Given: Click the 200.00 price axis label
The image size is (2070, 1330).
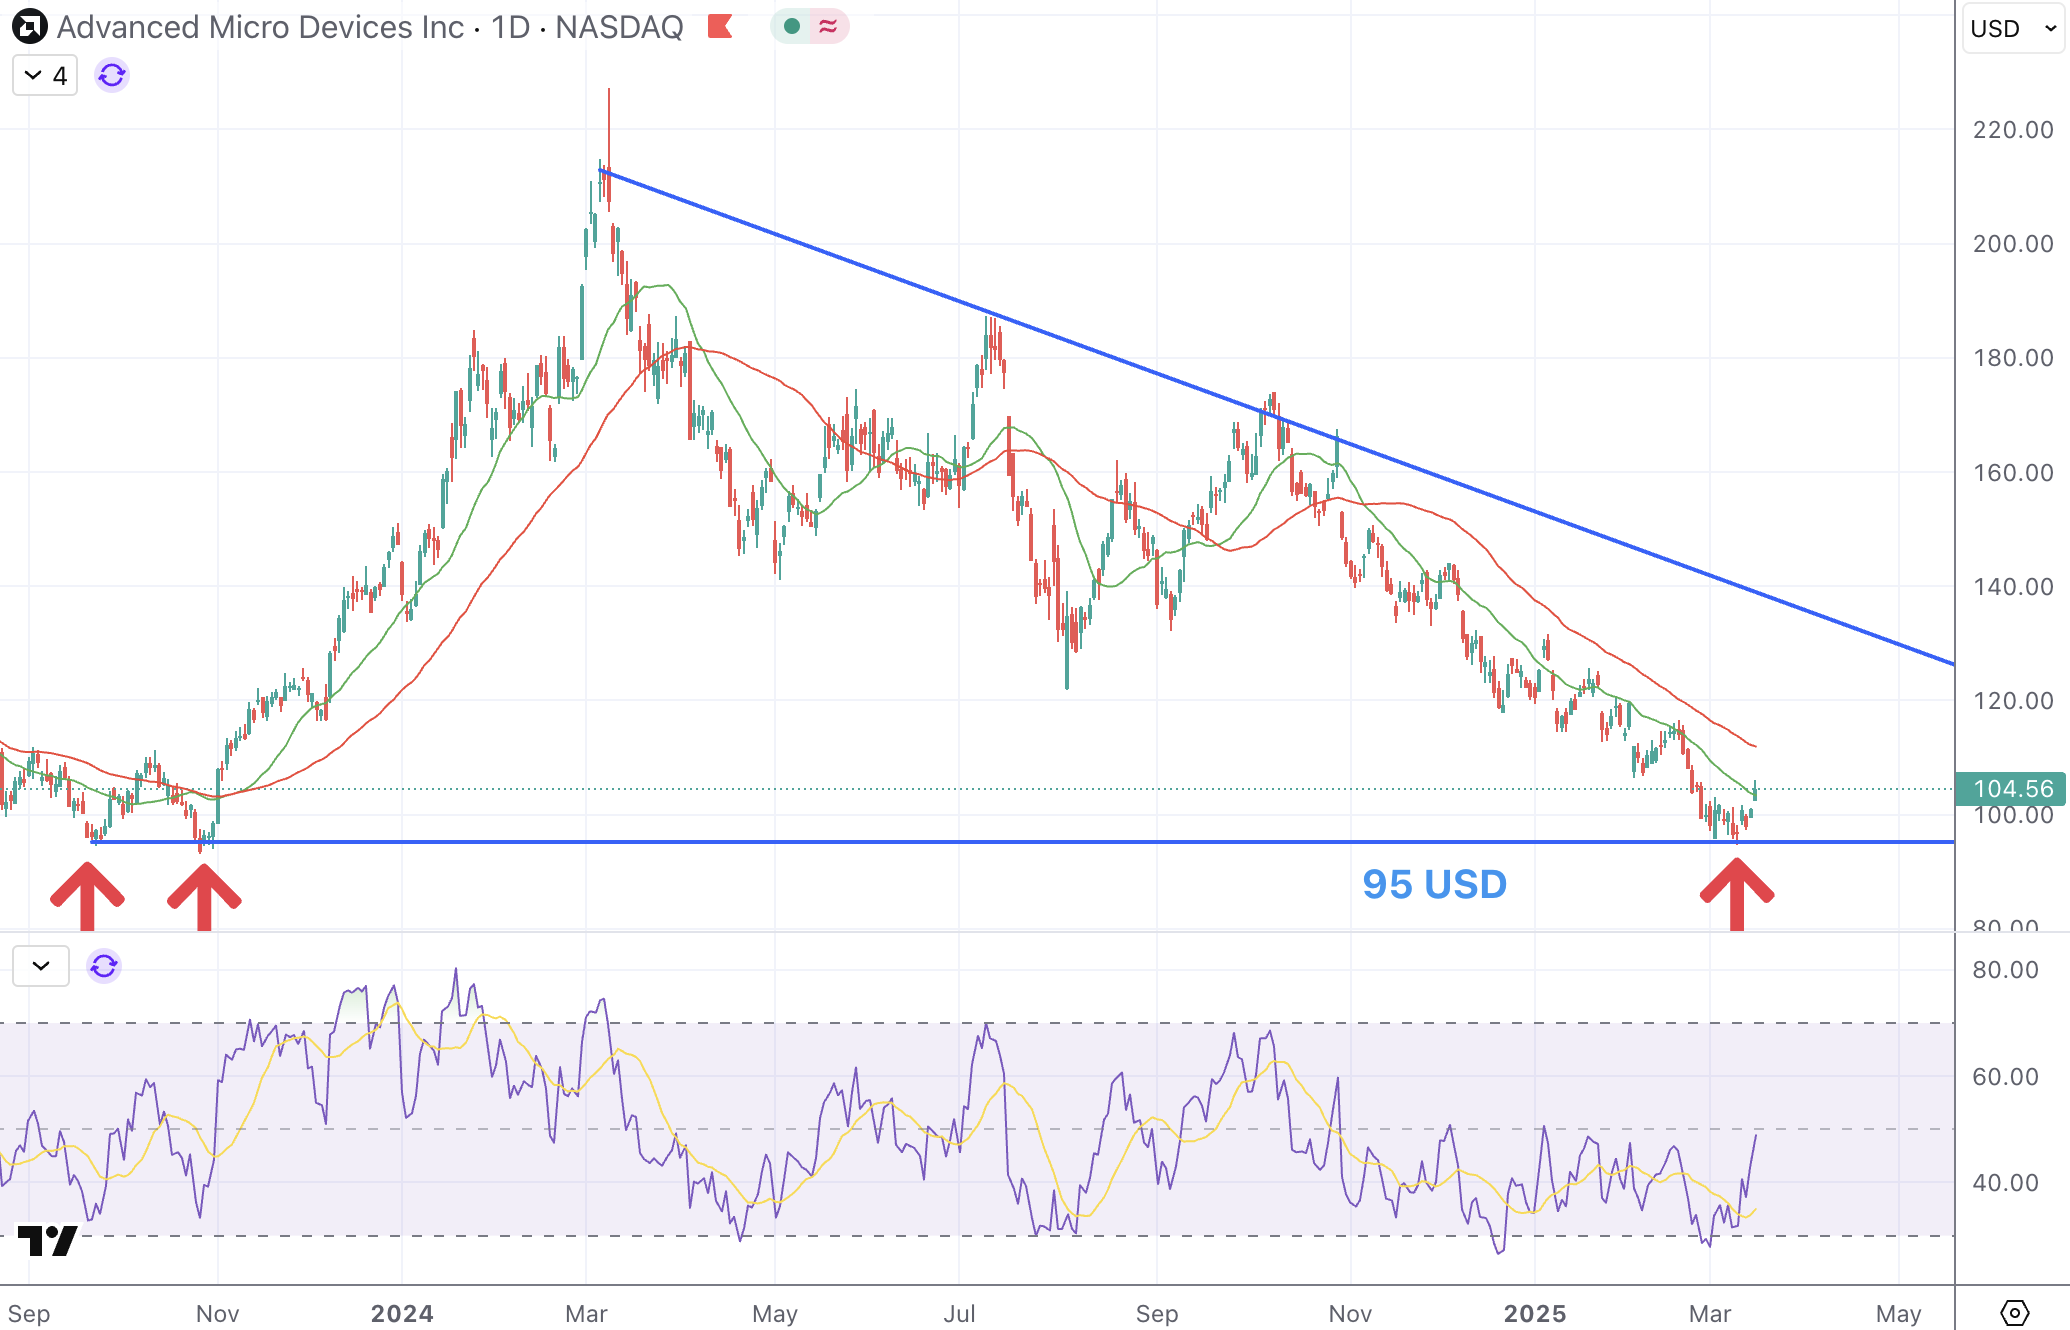Looking at the screenshot, I should 2012,244.
